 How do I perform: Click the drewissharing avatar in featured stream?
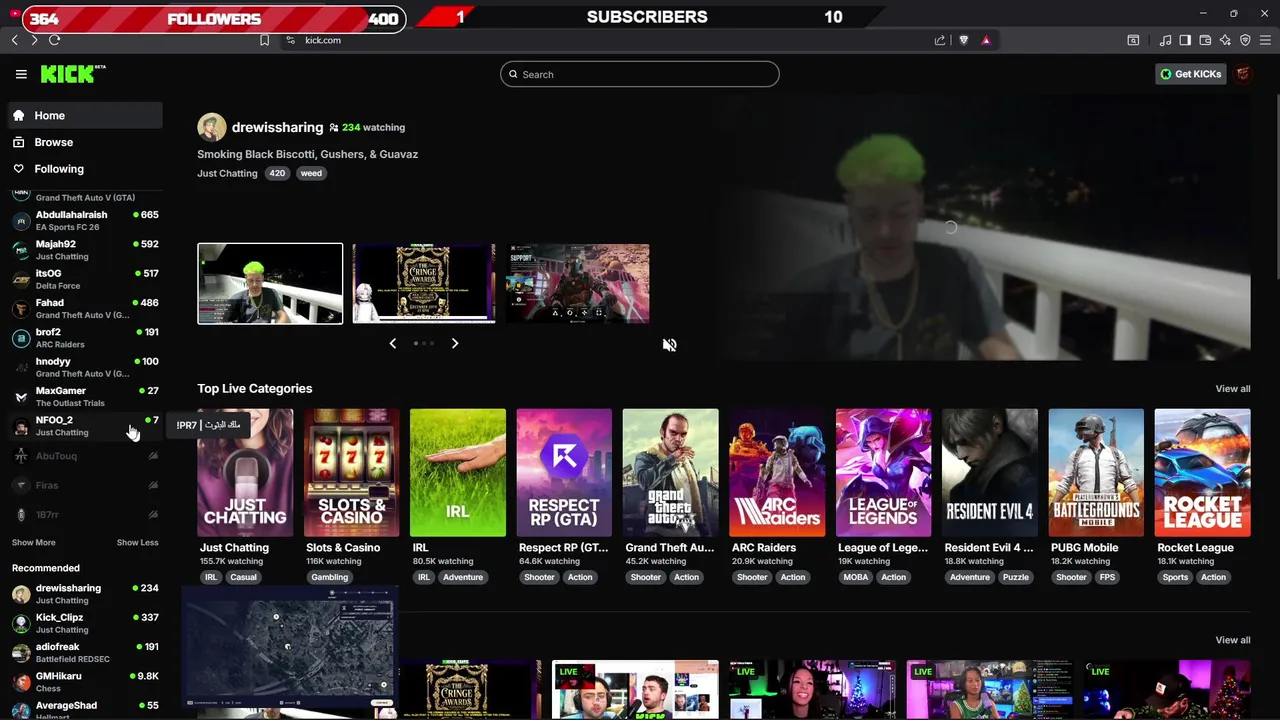pyautogui.click(x=212, y=127)
